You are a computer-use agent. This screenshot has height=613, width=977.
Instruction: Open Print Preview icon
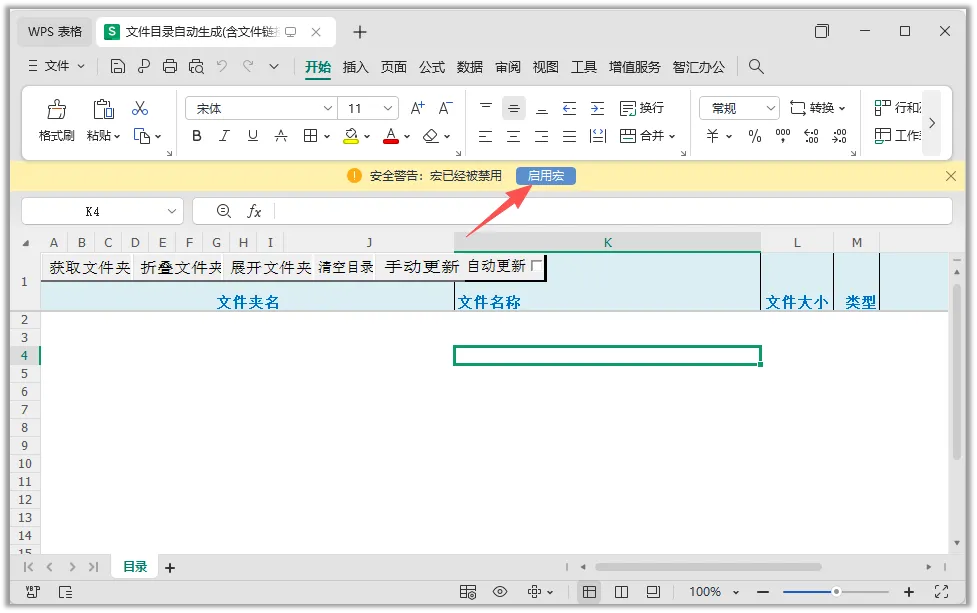pyautogui.click(x=196, y=67)
